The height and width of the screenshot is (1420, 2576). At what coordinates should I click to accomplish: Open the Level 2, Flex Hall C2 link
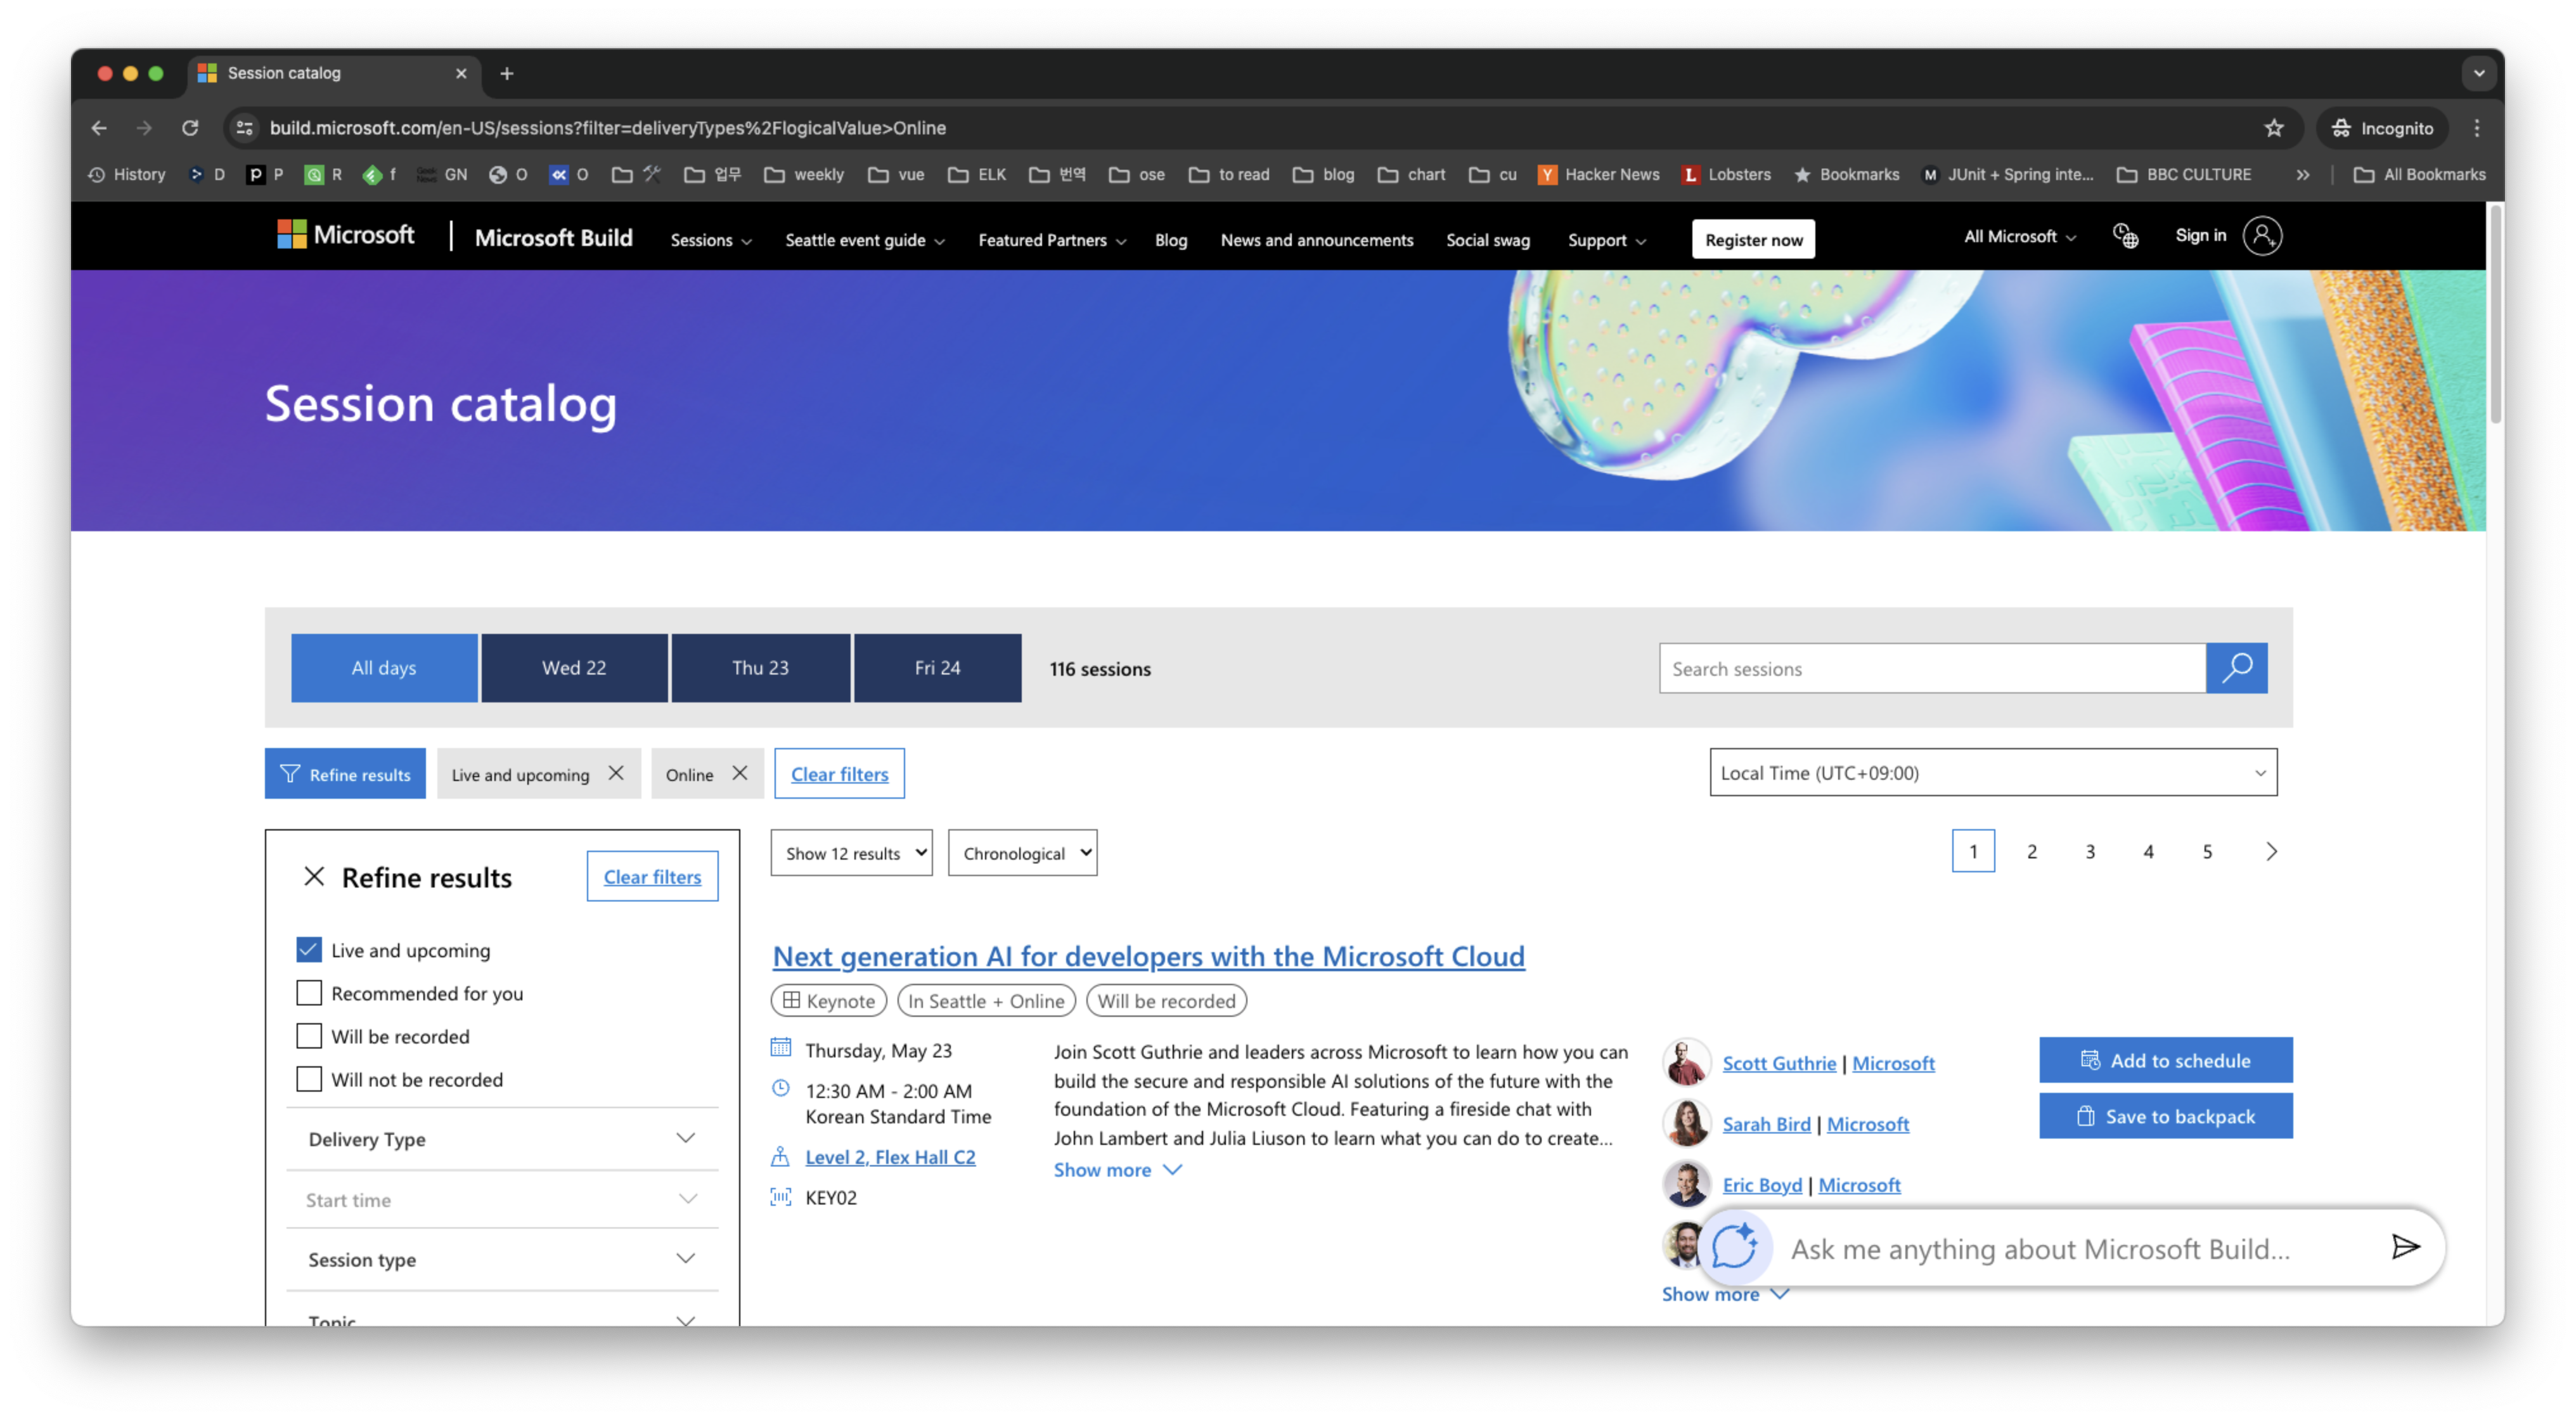click(x=890, y=1157)
